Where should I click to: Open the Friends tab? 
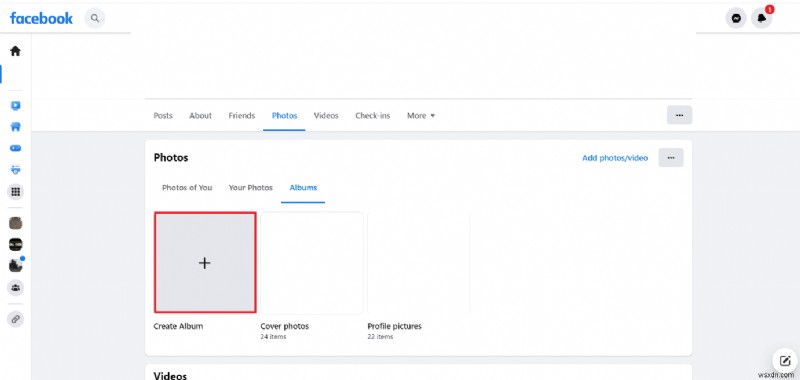click(x=242, y=116)
